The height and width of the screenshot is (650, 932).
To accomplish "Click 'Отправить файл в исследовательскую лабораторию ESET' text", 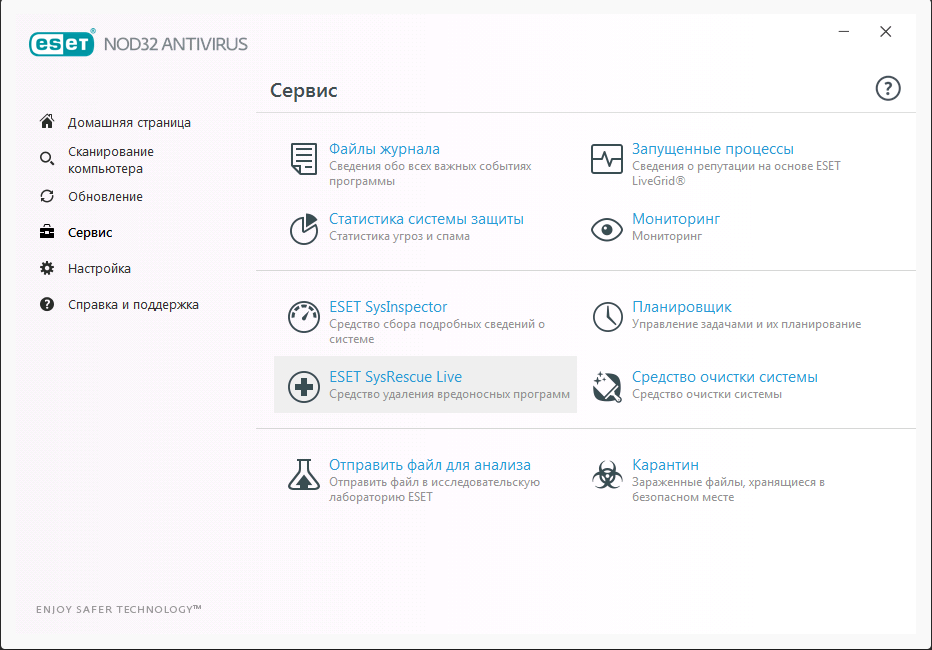I will click(434, 490).
